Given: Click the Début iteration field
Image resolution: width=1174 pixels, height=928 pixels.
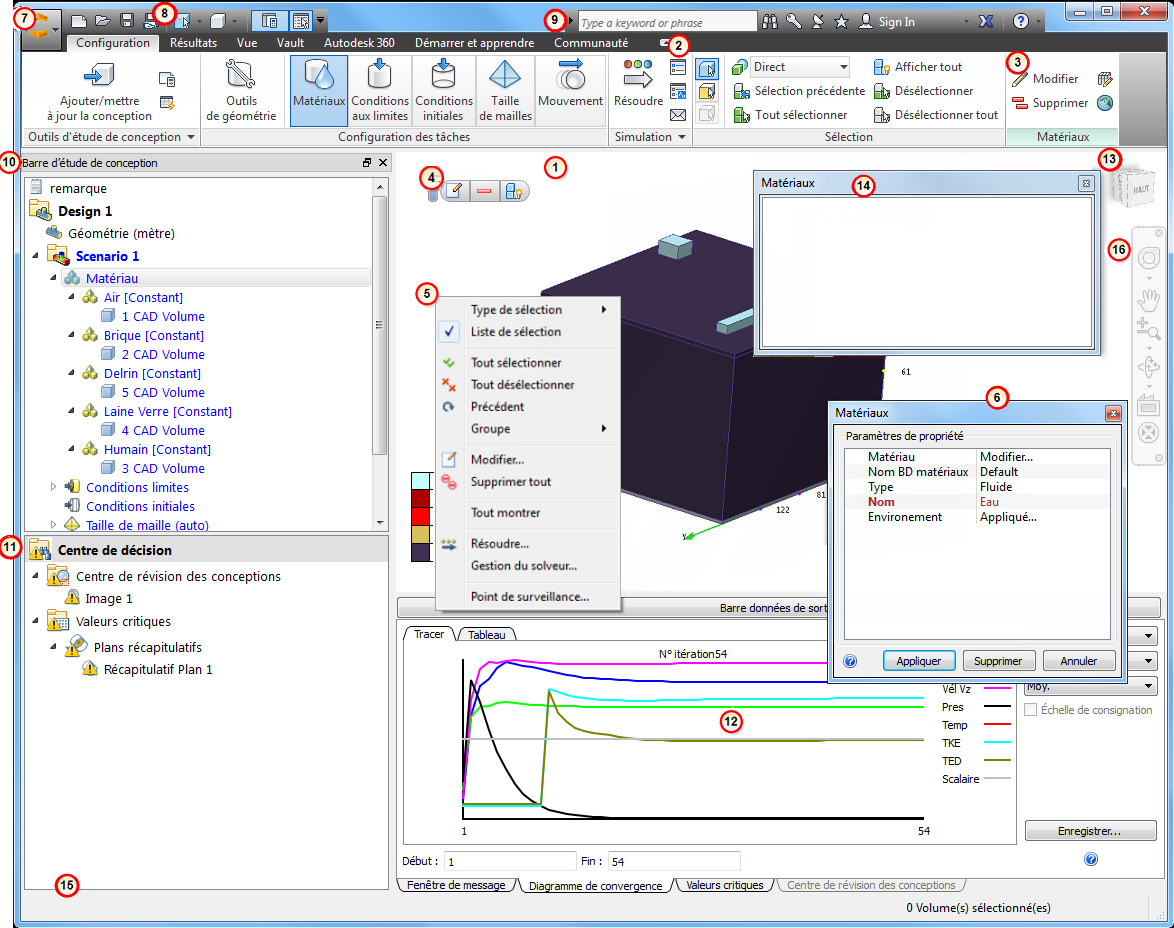Looking at the screenshot, I should (511, 861).
